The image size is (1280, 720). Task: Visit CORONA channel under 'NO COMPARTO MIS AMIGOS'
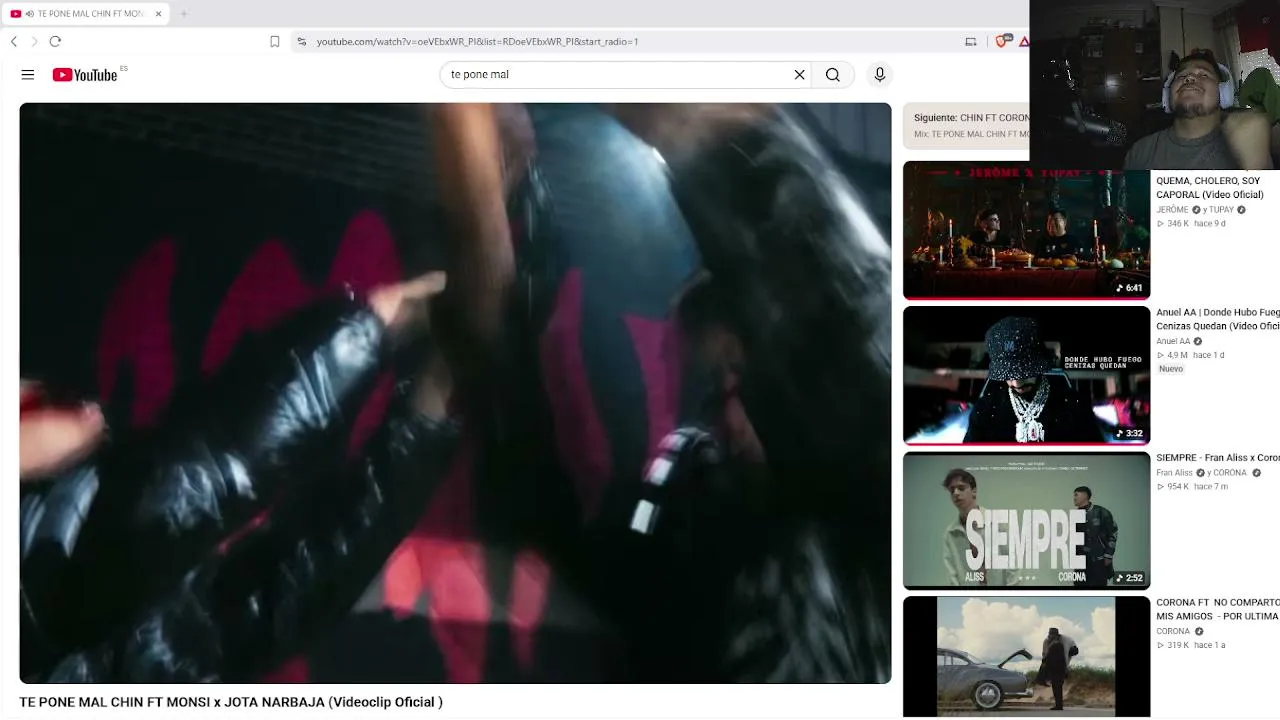click(1173, 632)
